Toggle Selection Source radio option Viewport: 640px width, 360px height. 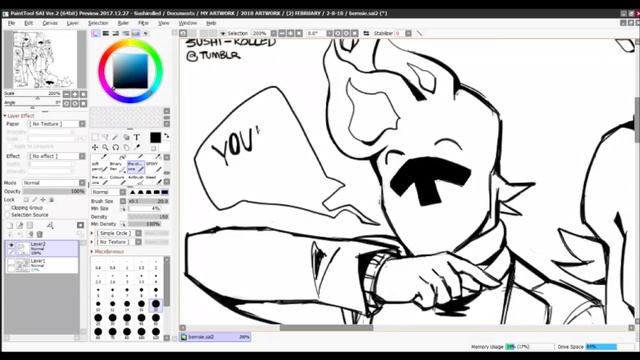coord(7,215)
